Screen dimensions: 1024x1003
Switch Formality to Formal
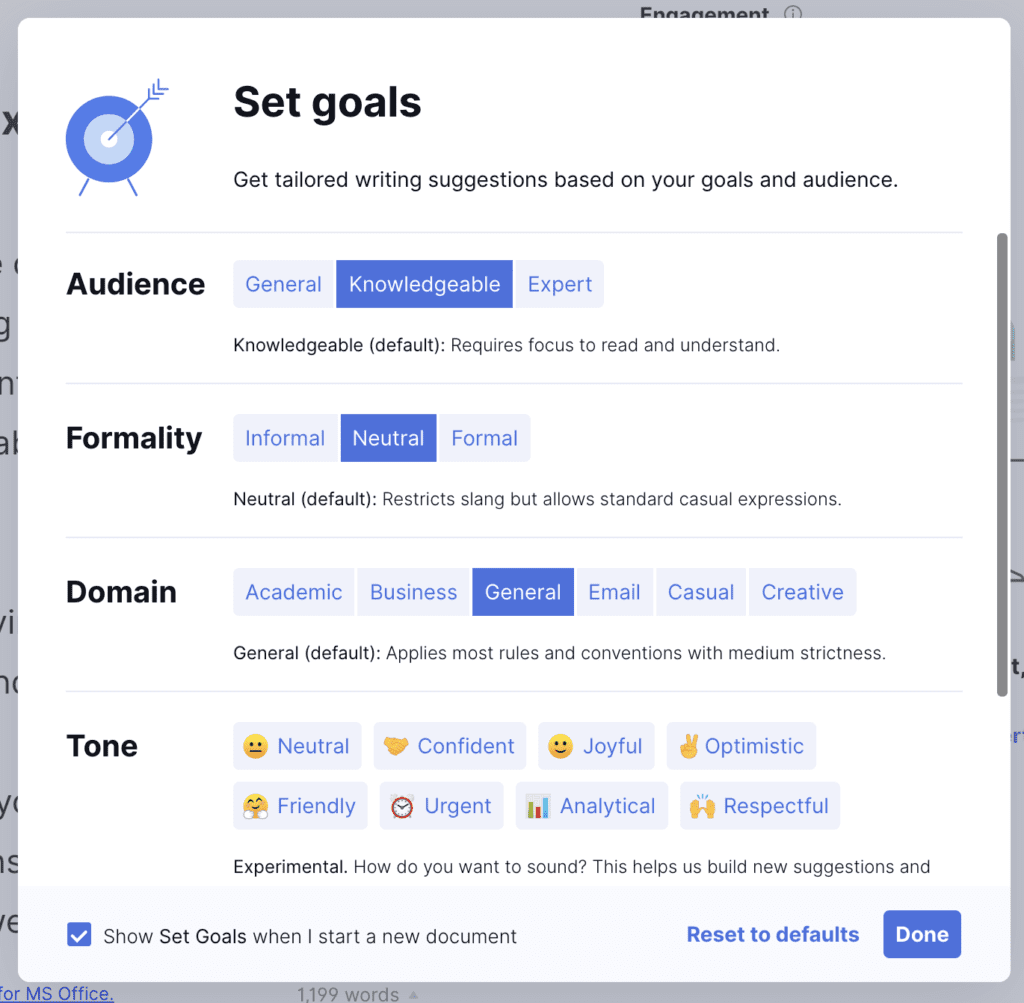pos(485,438)
